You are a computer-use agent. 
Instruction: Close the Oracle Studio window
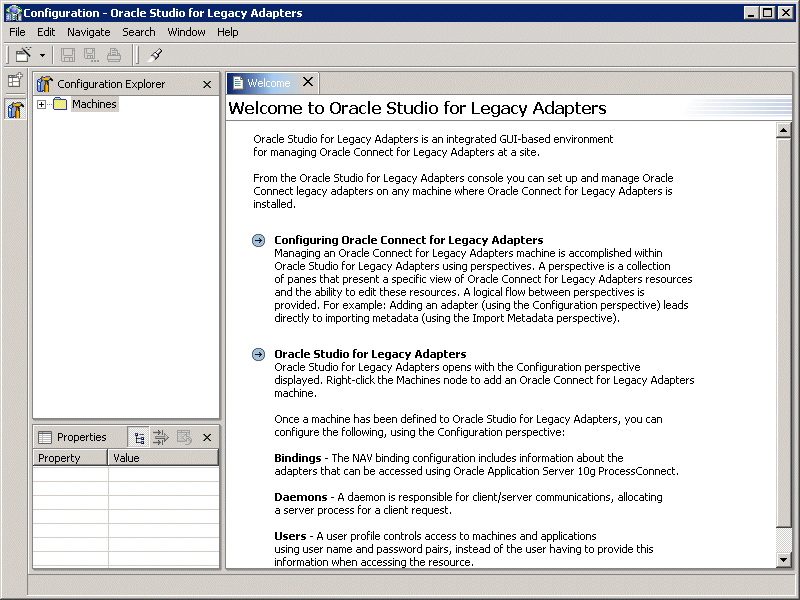[786, 13]
